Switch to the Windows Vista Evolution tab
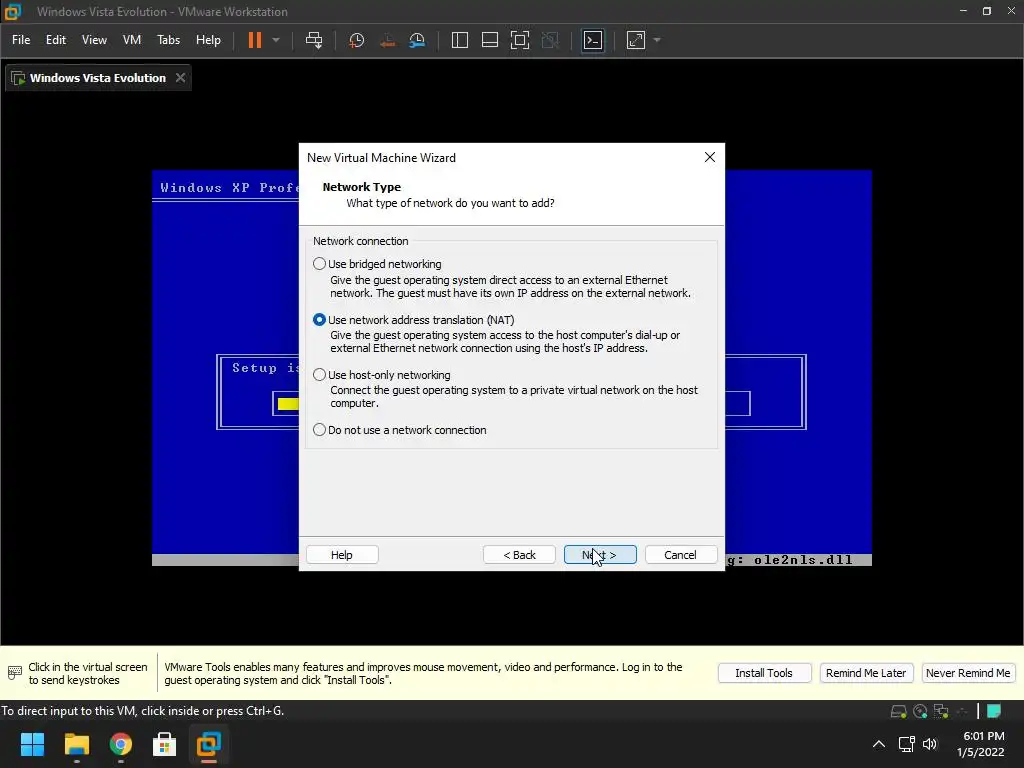 click(98, 78)
